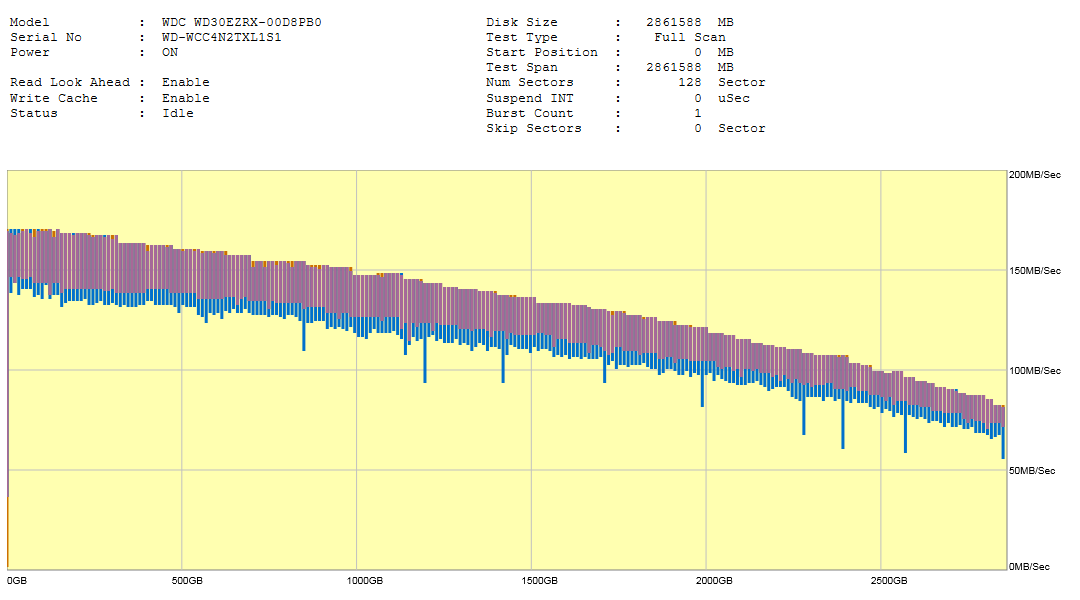The image size is (1080, 600).
Task: Click the Disk Size label
Action: (x=522, y=22)
